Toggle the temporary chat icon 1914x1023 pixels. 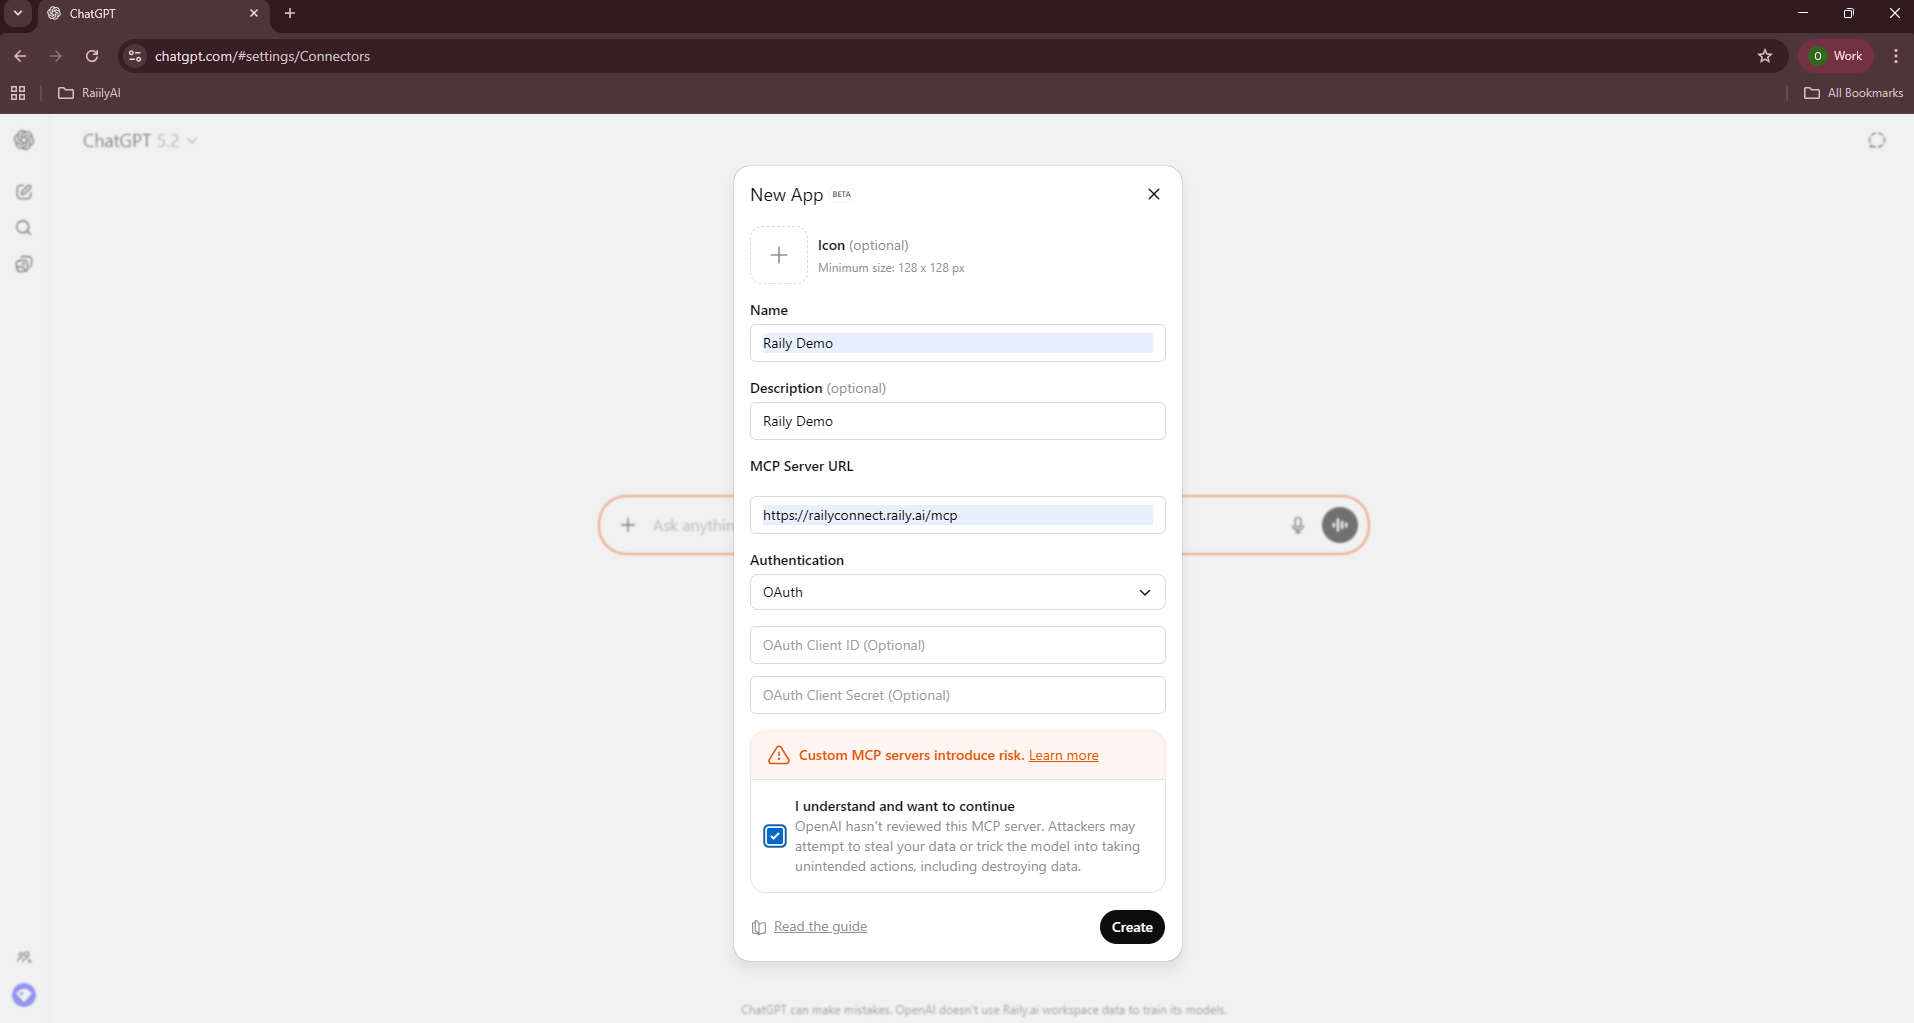1877,141
